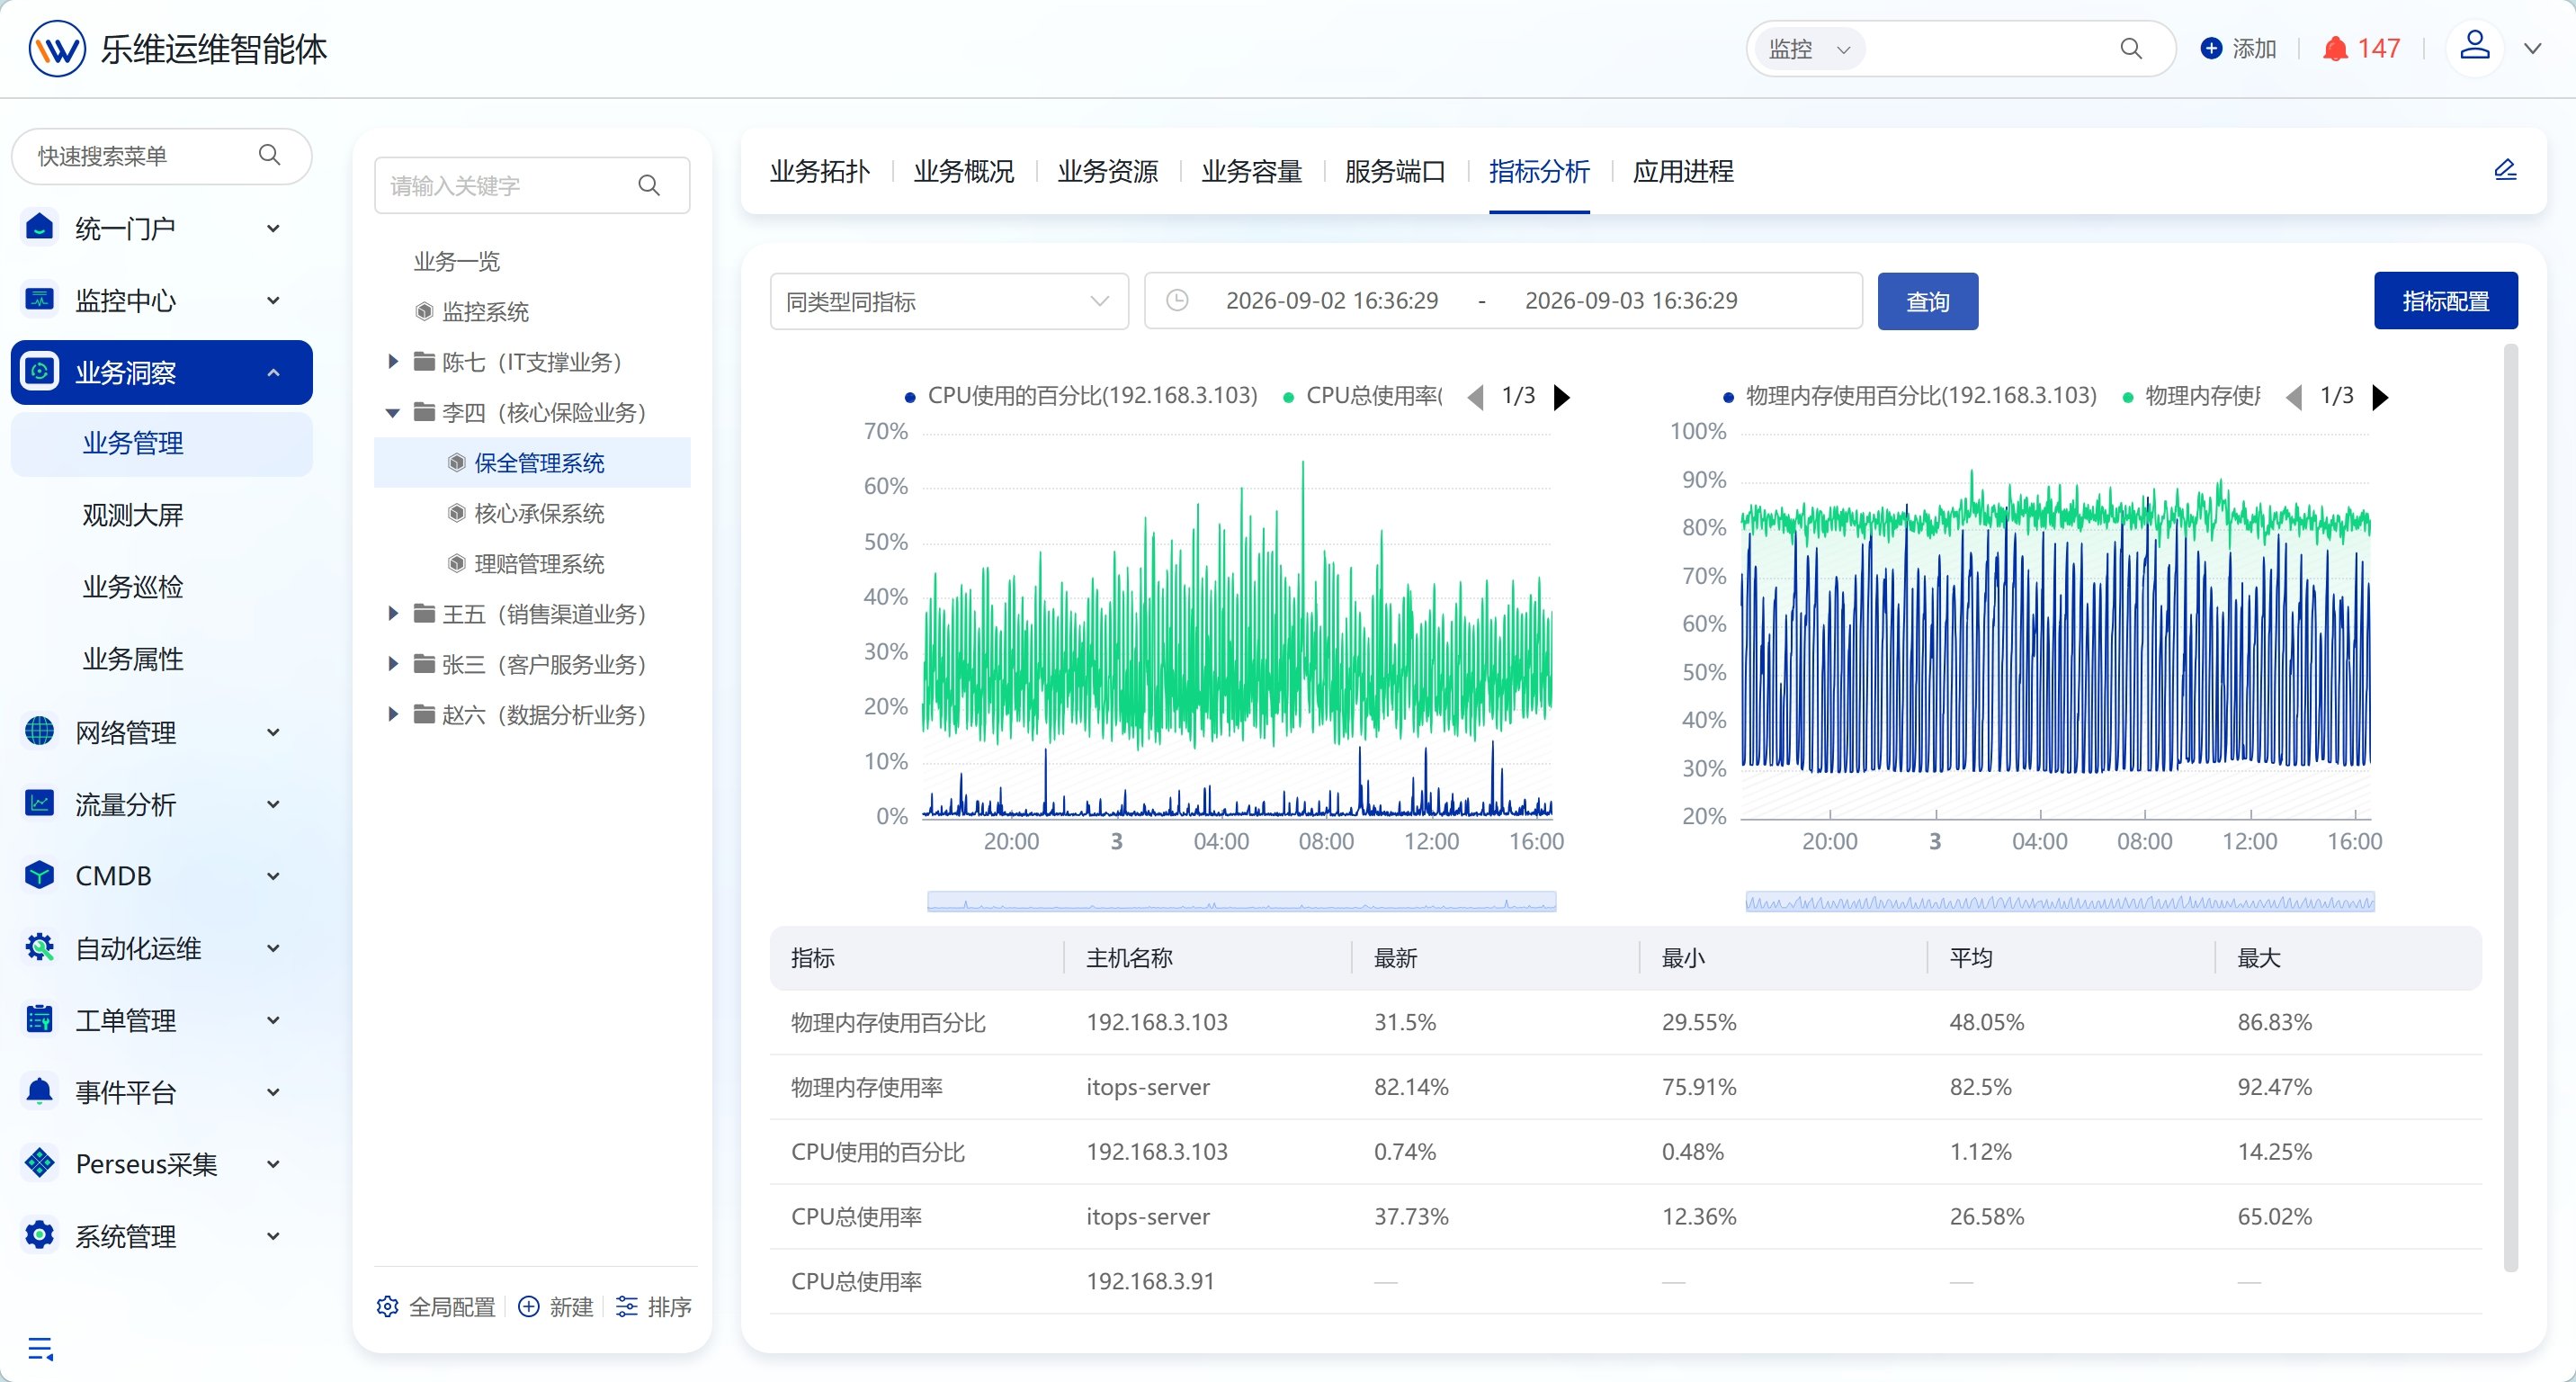Click the memory chart zoom range slider
Image resolution: width=2576 pixels, height=1382 pixels.
(2060, 901)
